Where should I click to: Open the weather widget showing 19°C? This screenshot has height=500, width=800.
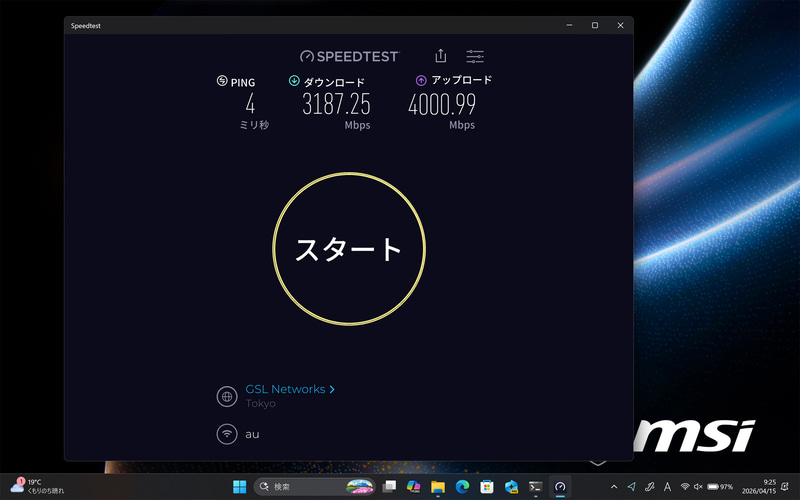tap(37, 486)
